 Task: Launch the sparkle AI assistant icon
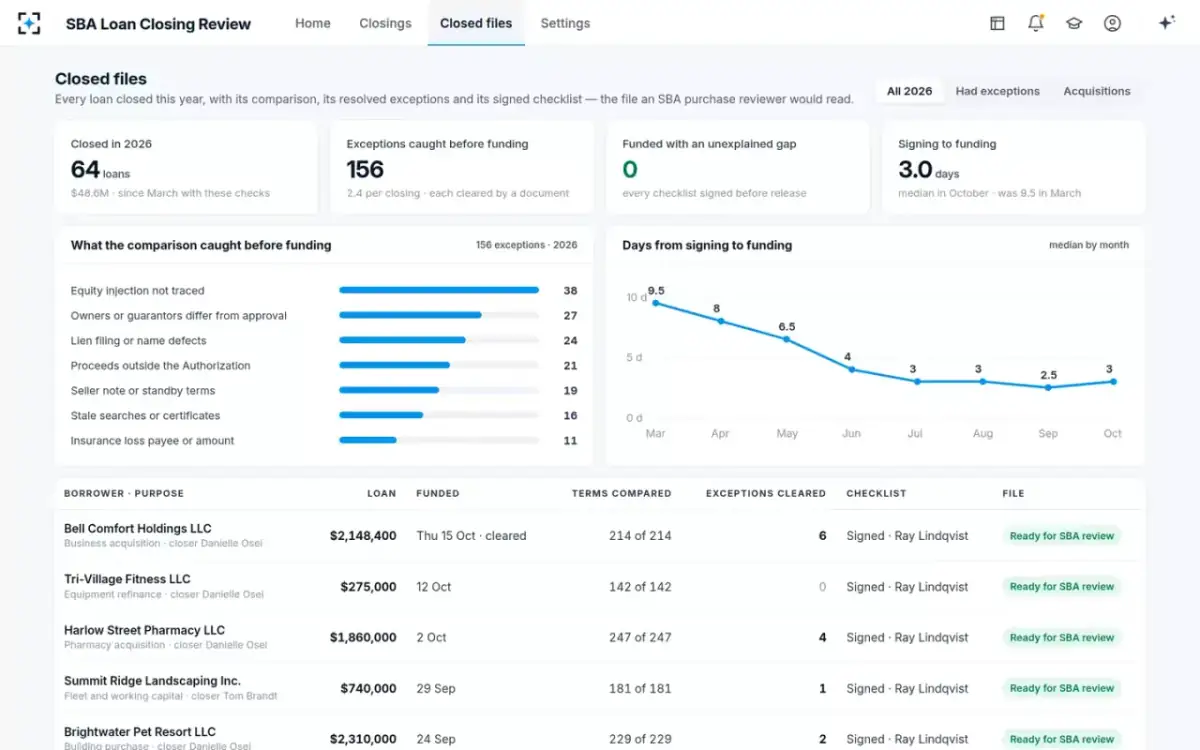[1166, 23]
